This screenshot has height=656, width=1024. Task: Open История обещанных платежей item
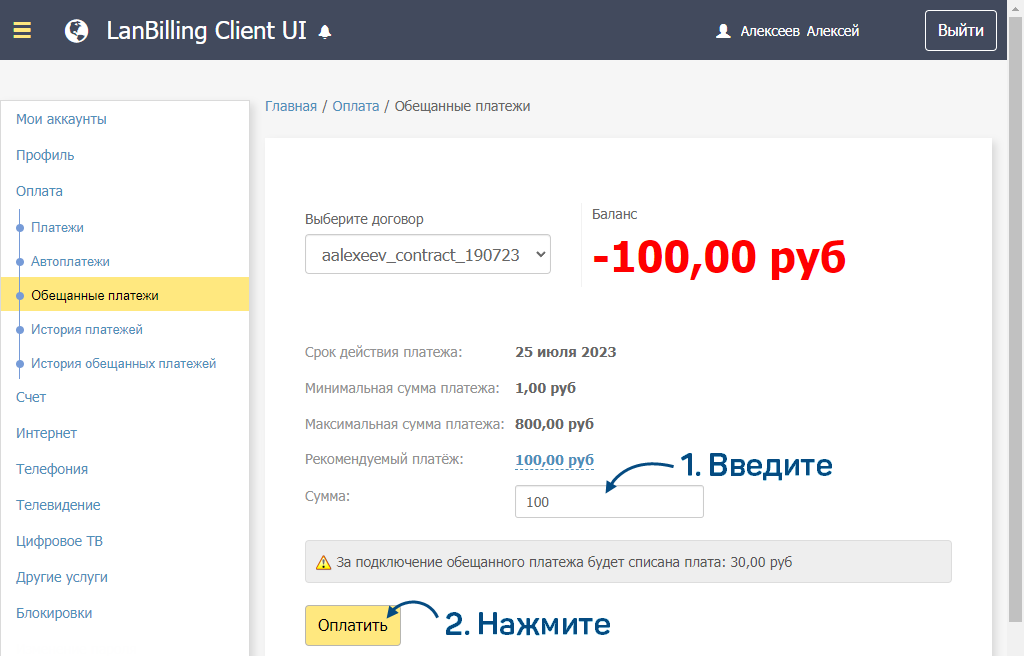point(123,363)
